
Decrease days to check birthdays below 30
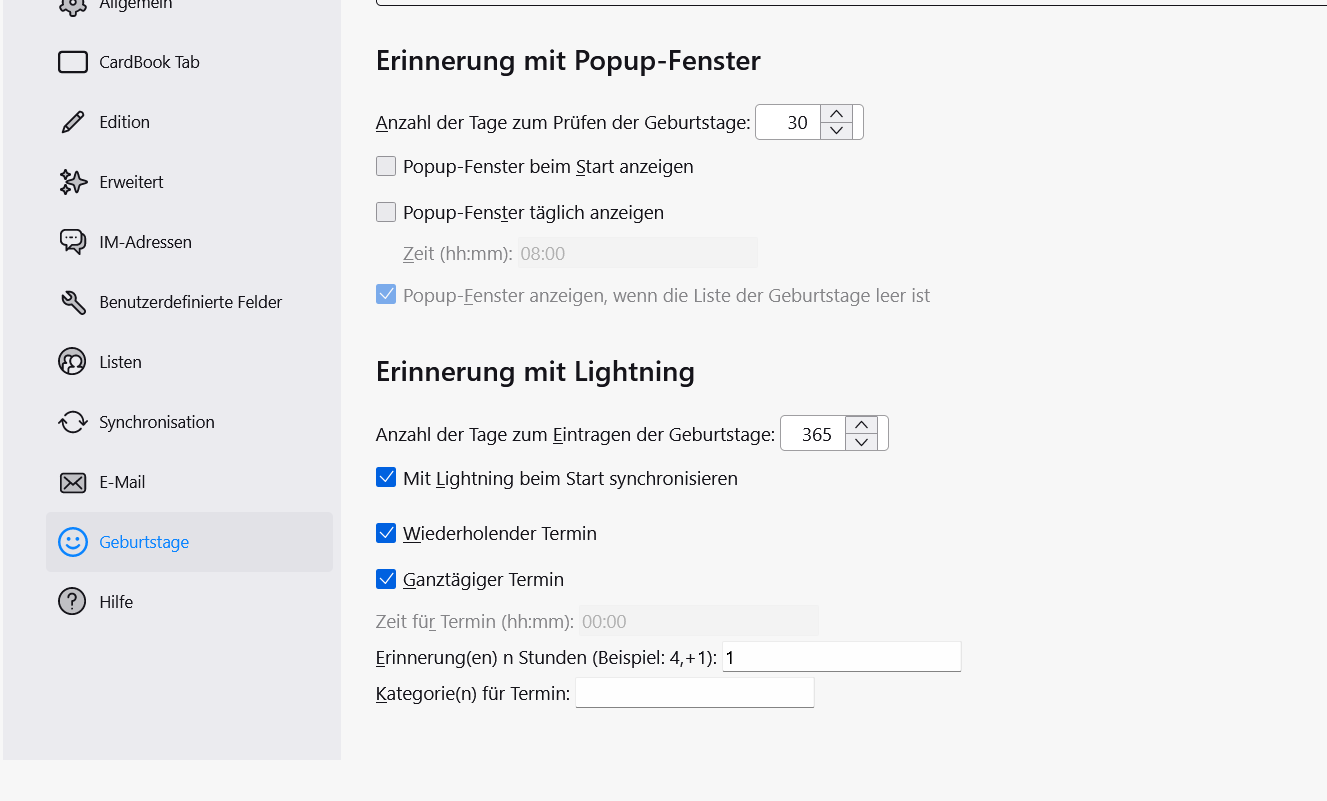point(836,131)
